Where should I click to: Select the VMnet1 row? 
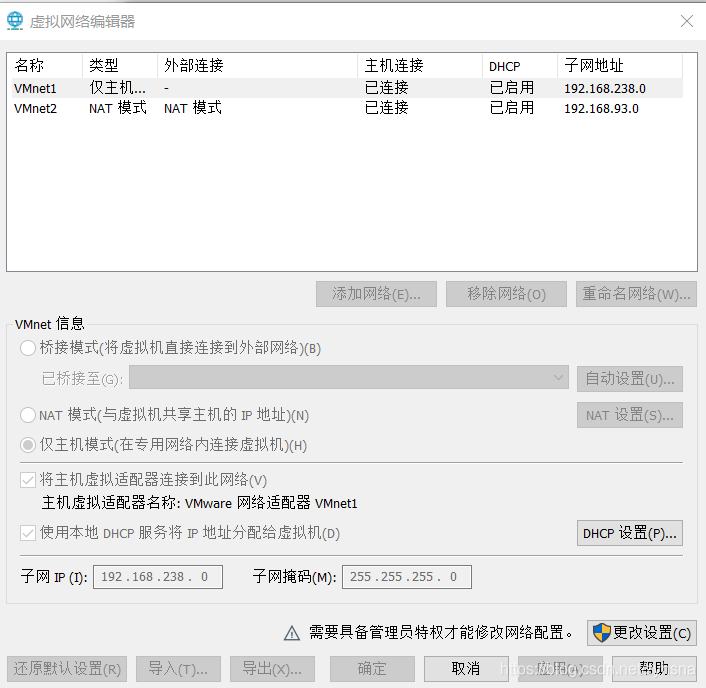click(348, 88)
